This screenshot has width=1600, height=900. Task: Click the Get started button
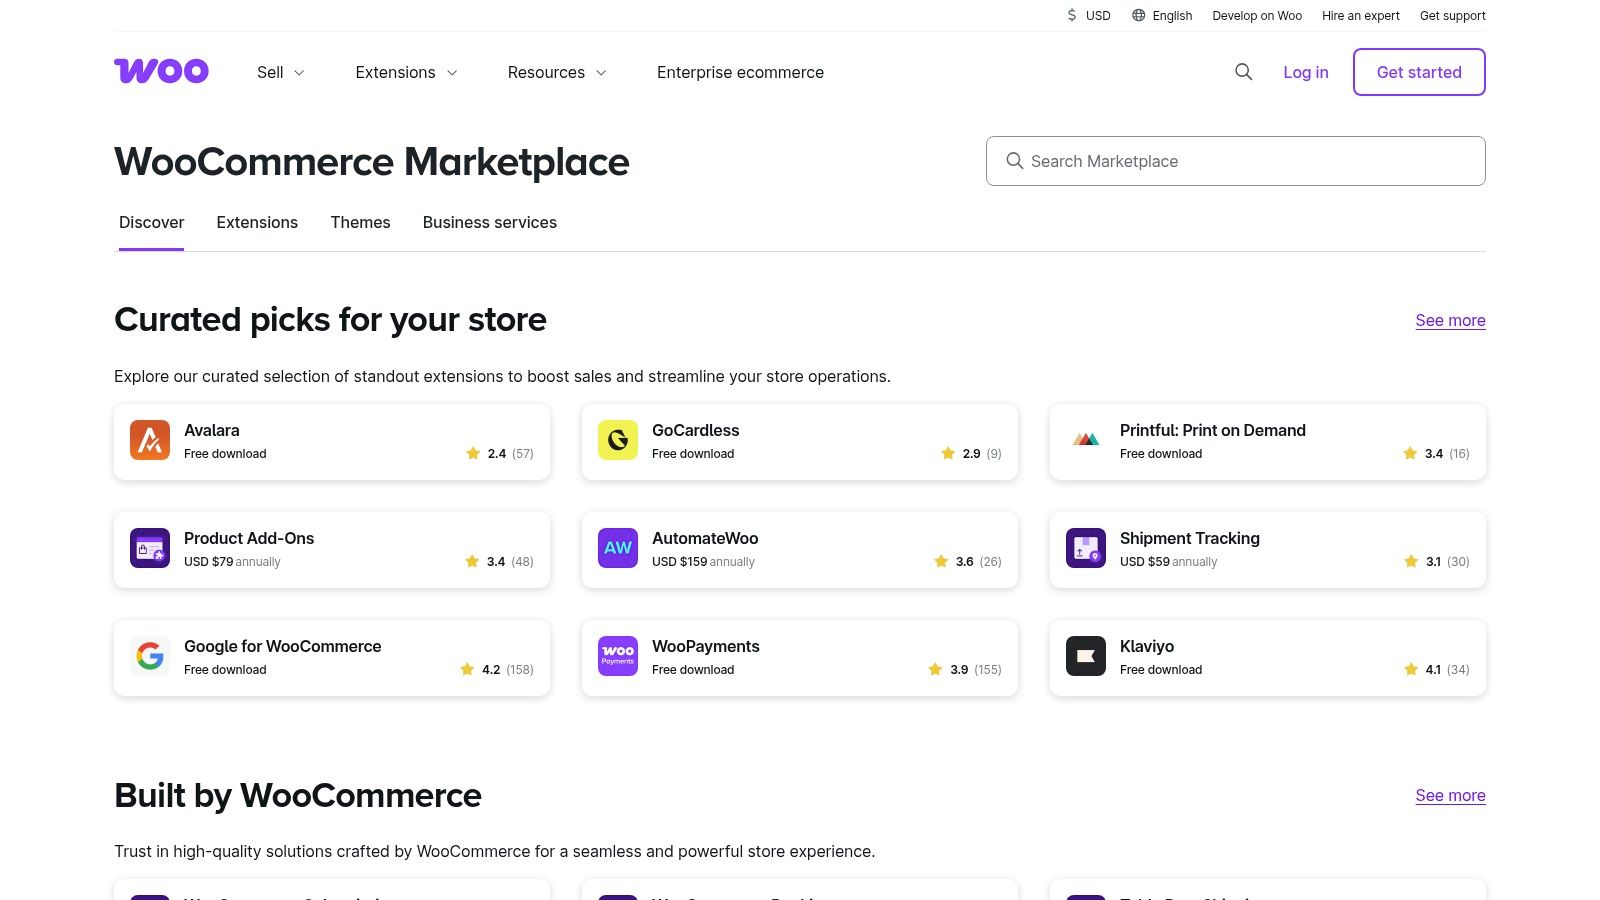click(x=1418, y=72)
